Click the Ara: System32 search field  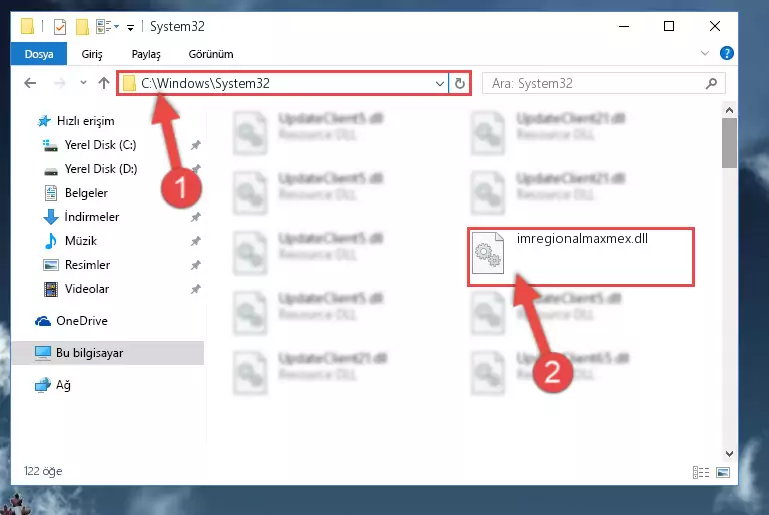[x=596, y=84]
